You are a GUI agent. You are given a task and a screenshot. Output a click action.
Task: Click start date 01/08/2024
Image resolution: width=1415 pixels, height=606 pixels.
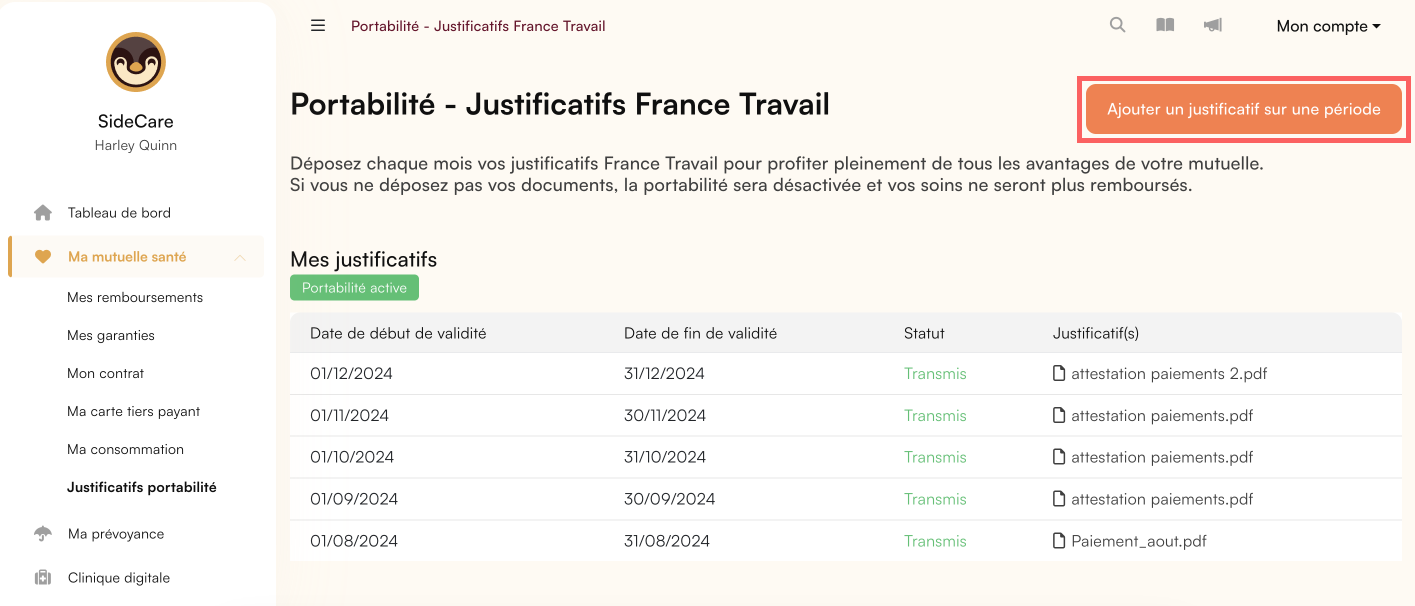(x=354, y=541)
